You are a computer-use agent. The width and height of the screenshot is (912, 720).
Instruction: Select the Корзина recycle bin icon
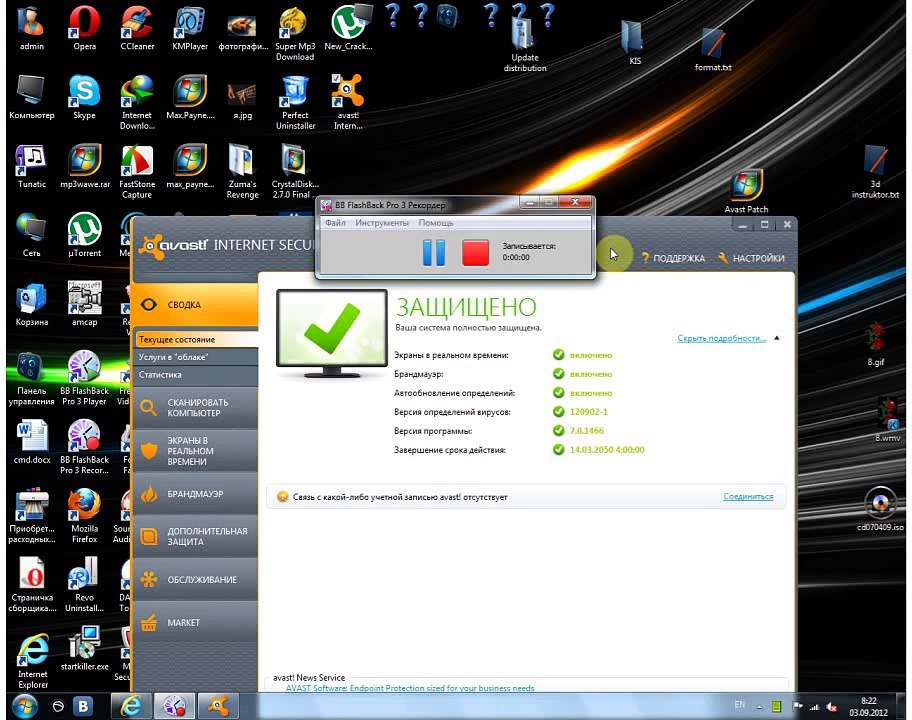pos(31,304)
